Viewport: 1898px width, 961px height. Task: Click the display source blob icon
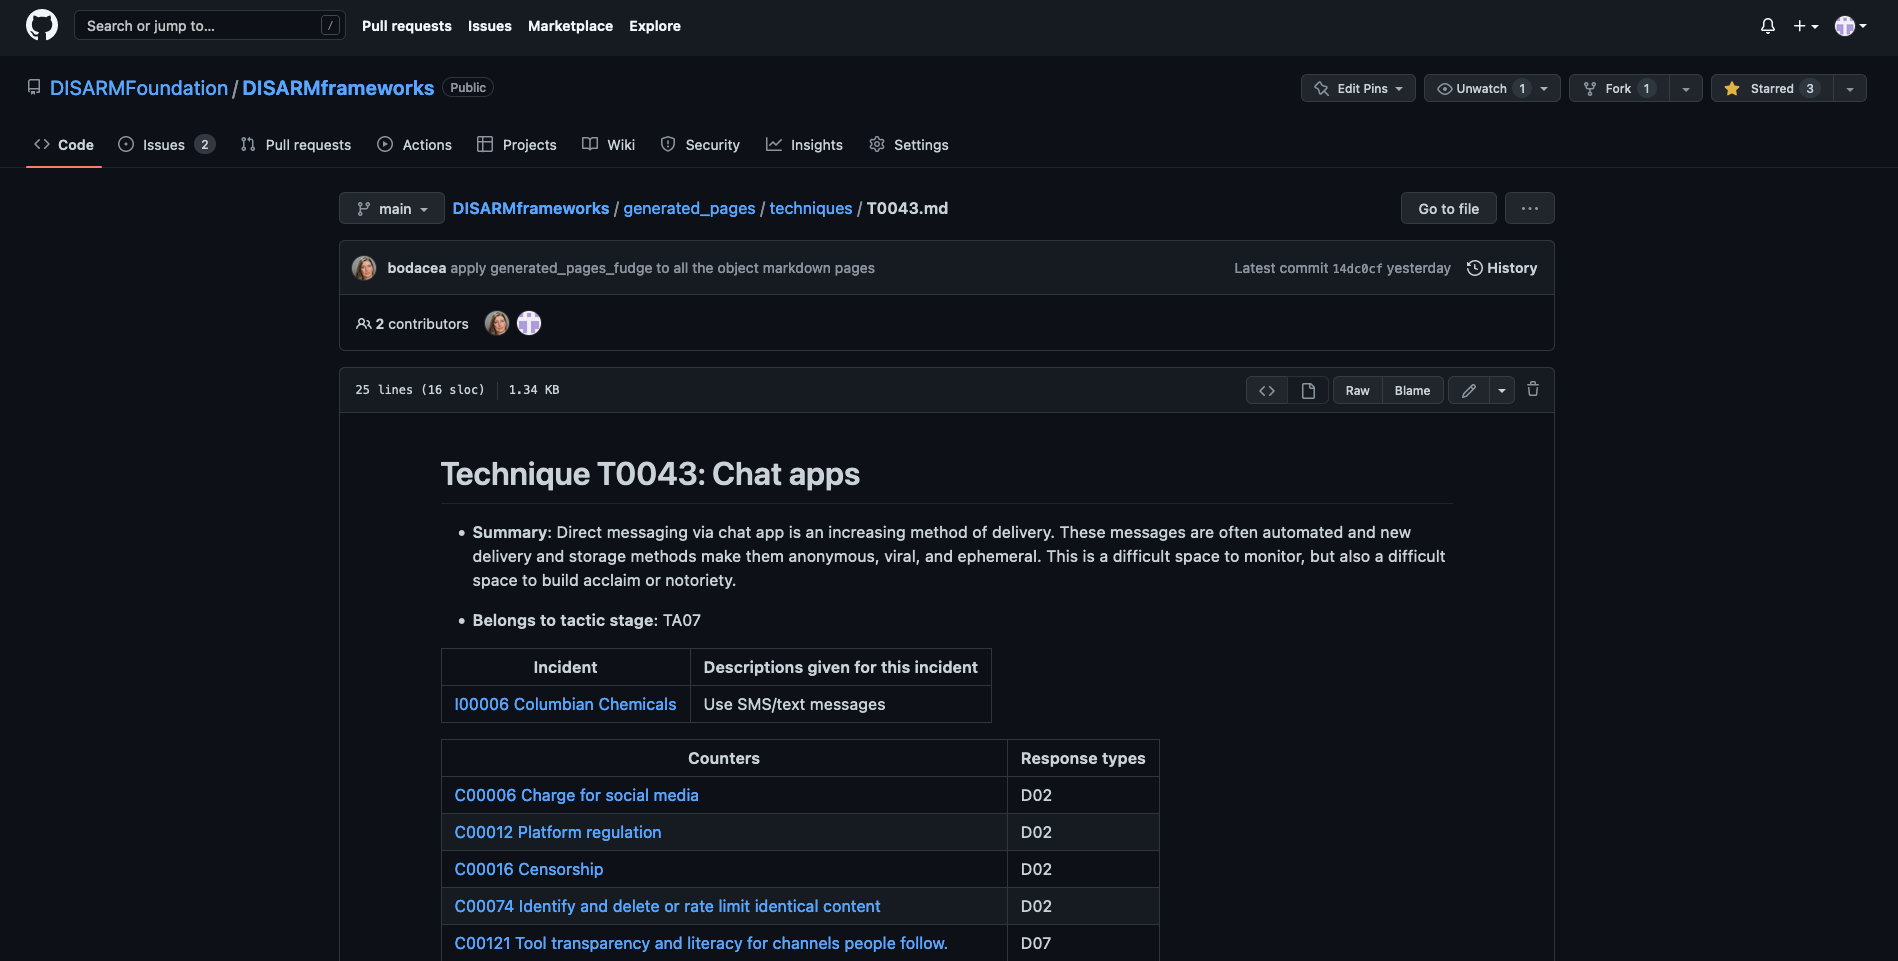(x=1267, y=390)
